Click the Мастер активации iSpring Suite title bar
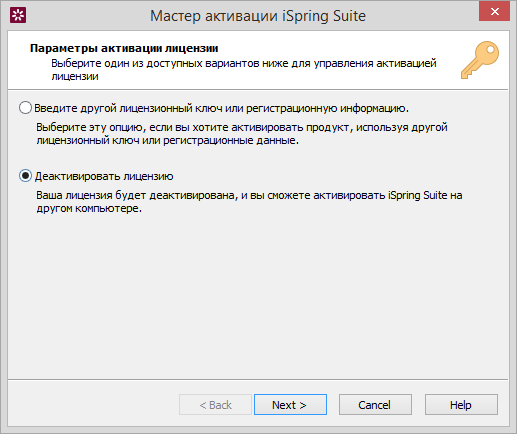Viewport: 517px width, 434px height. 258,16
